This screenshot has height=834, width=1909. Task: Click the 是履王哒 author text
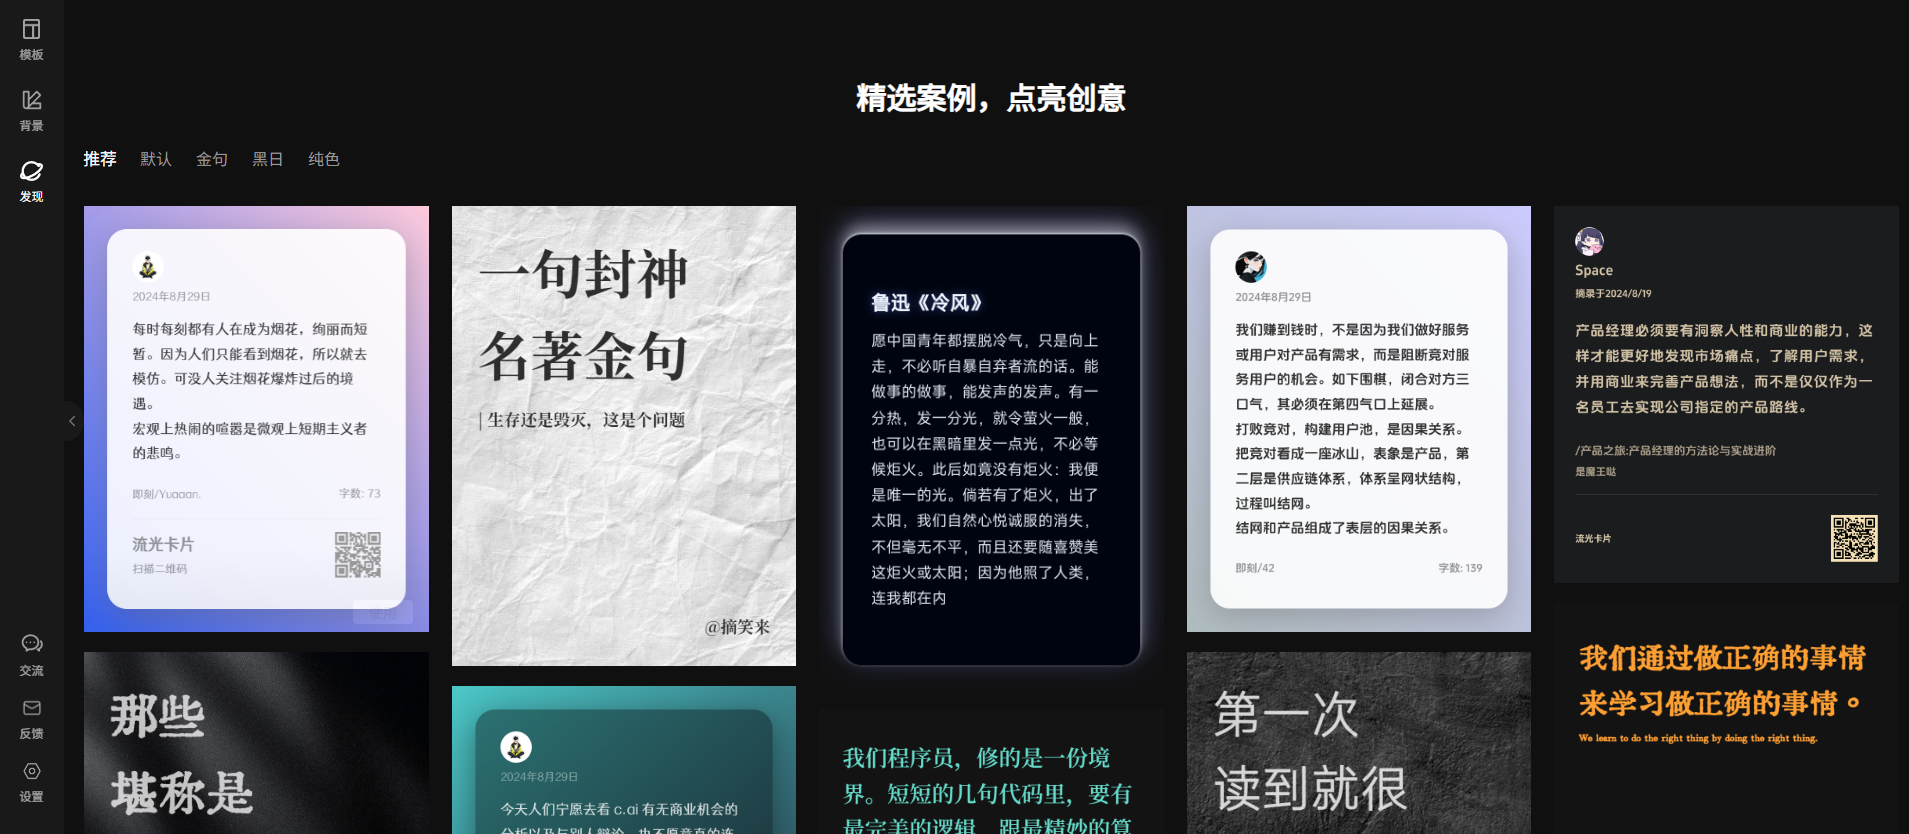[x=1595, y=472]
